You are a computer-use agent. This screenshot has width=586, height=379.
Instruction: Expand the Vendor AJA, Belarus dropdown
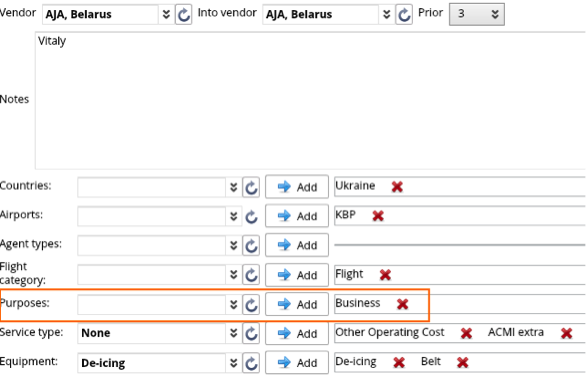point(166,15)
